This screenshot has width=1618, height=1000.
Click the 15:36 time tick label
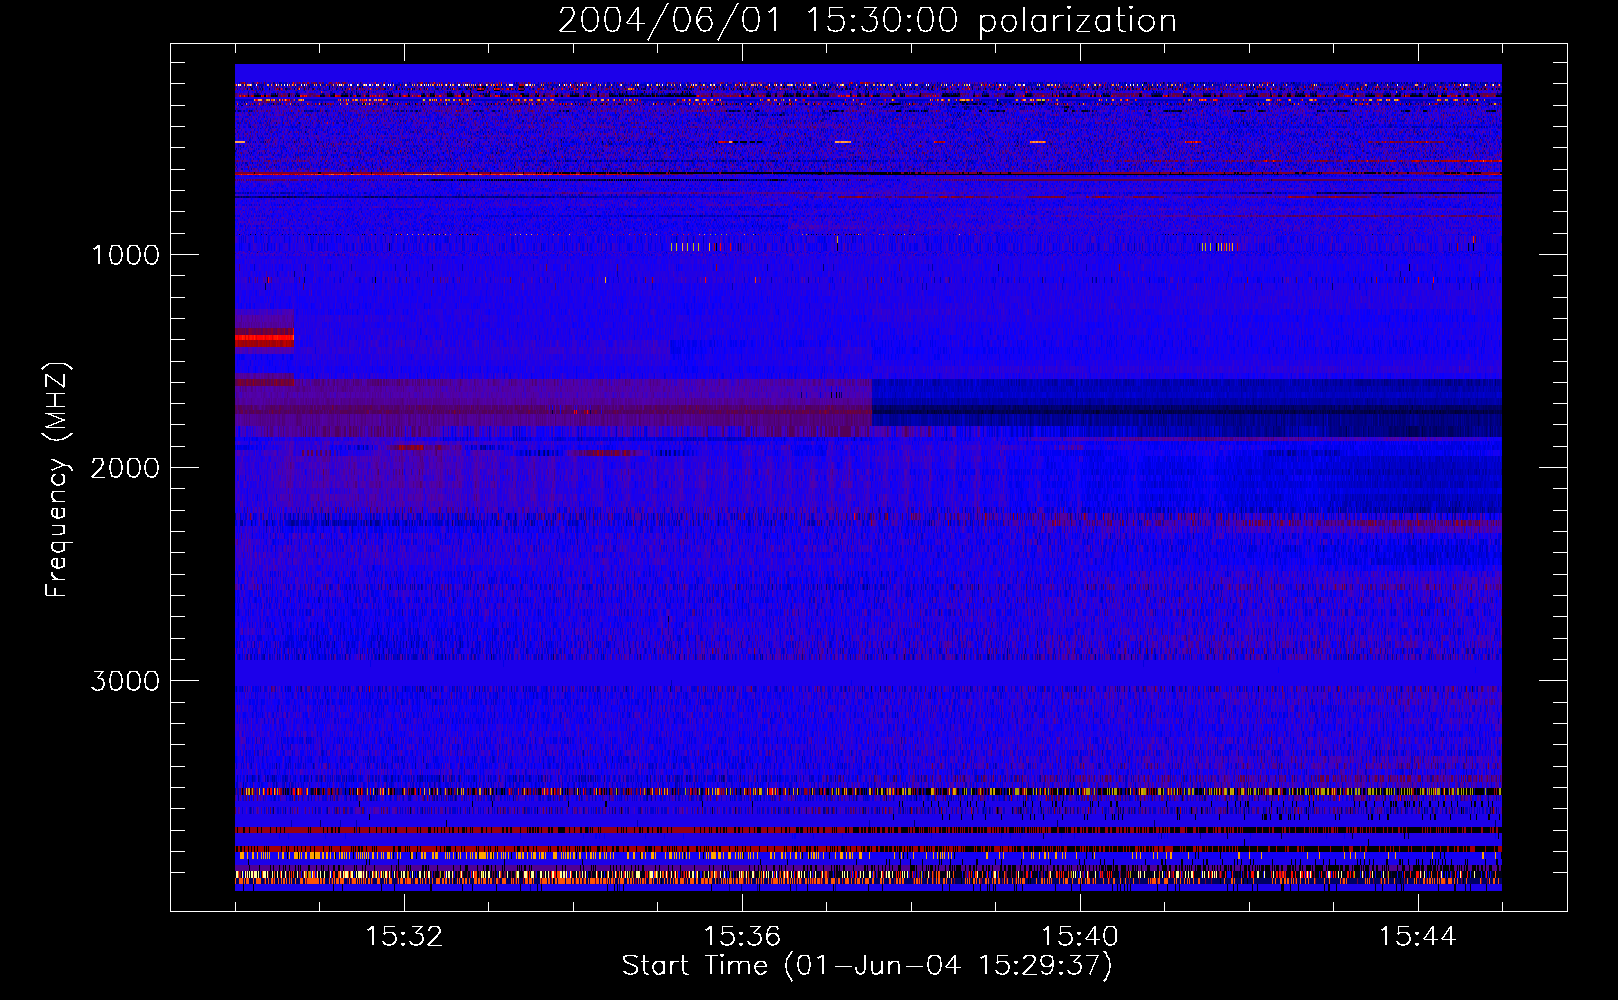point(742,937)
